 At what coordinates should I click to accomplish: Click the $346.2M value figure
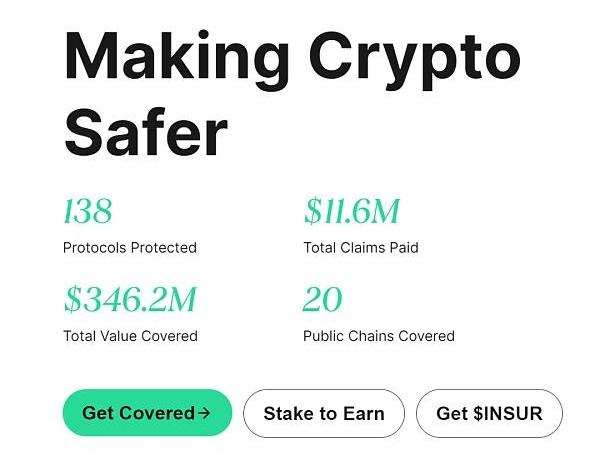130,299
